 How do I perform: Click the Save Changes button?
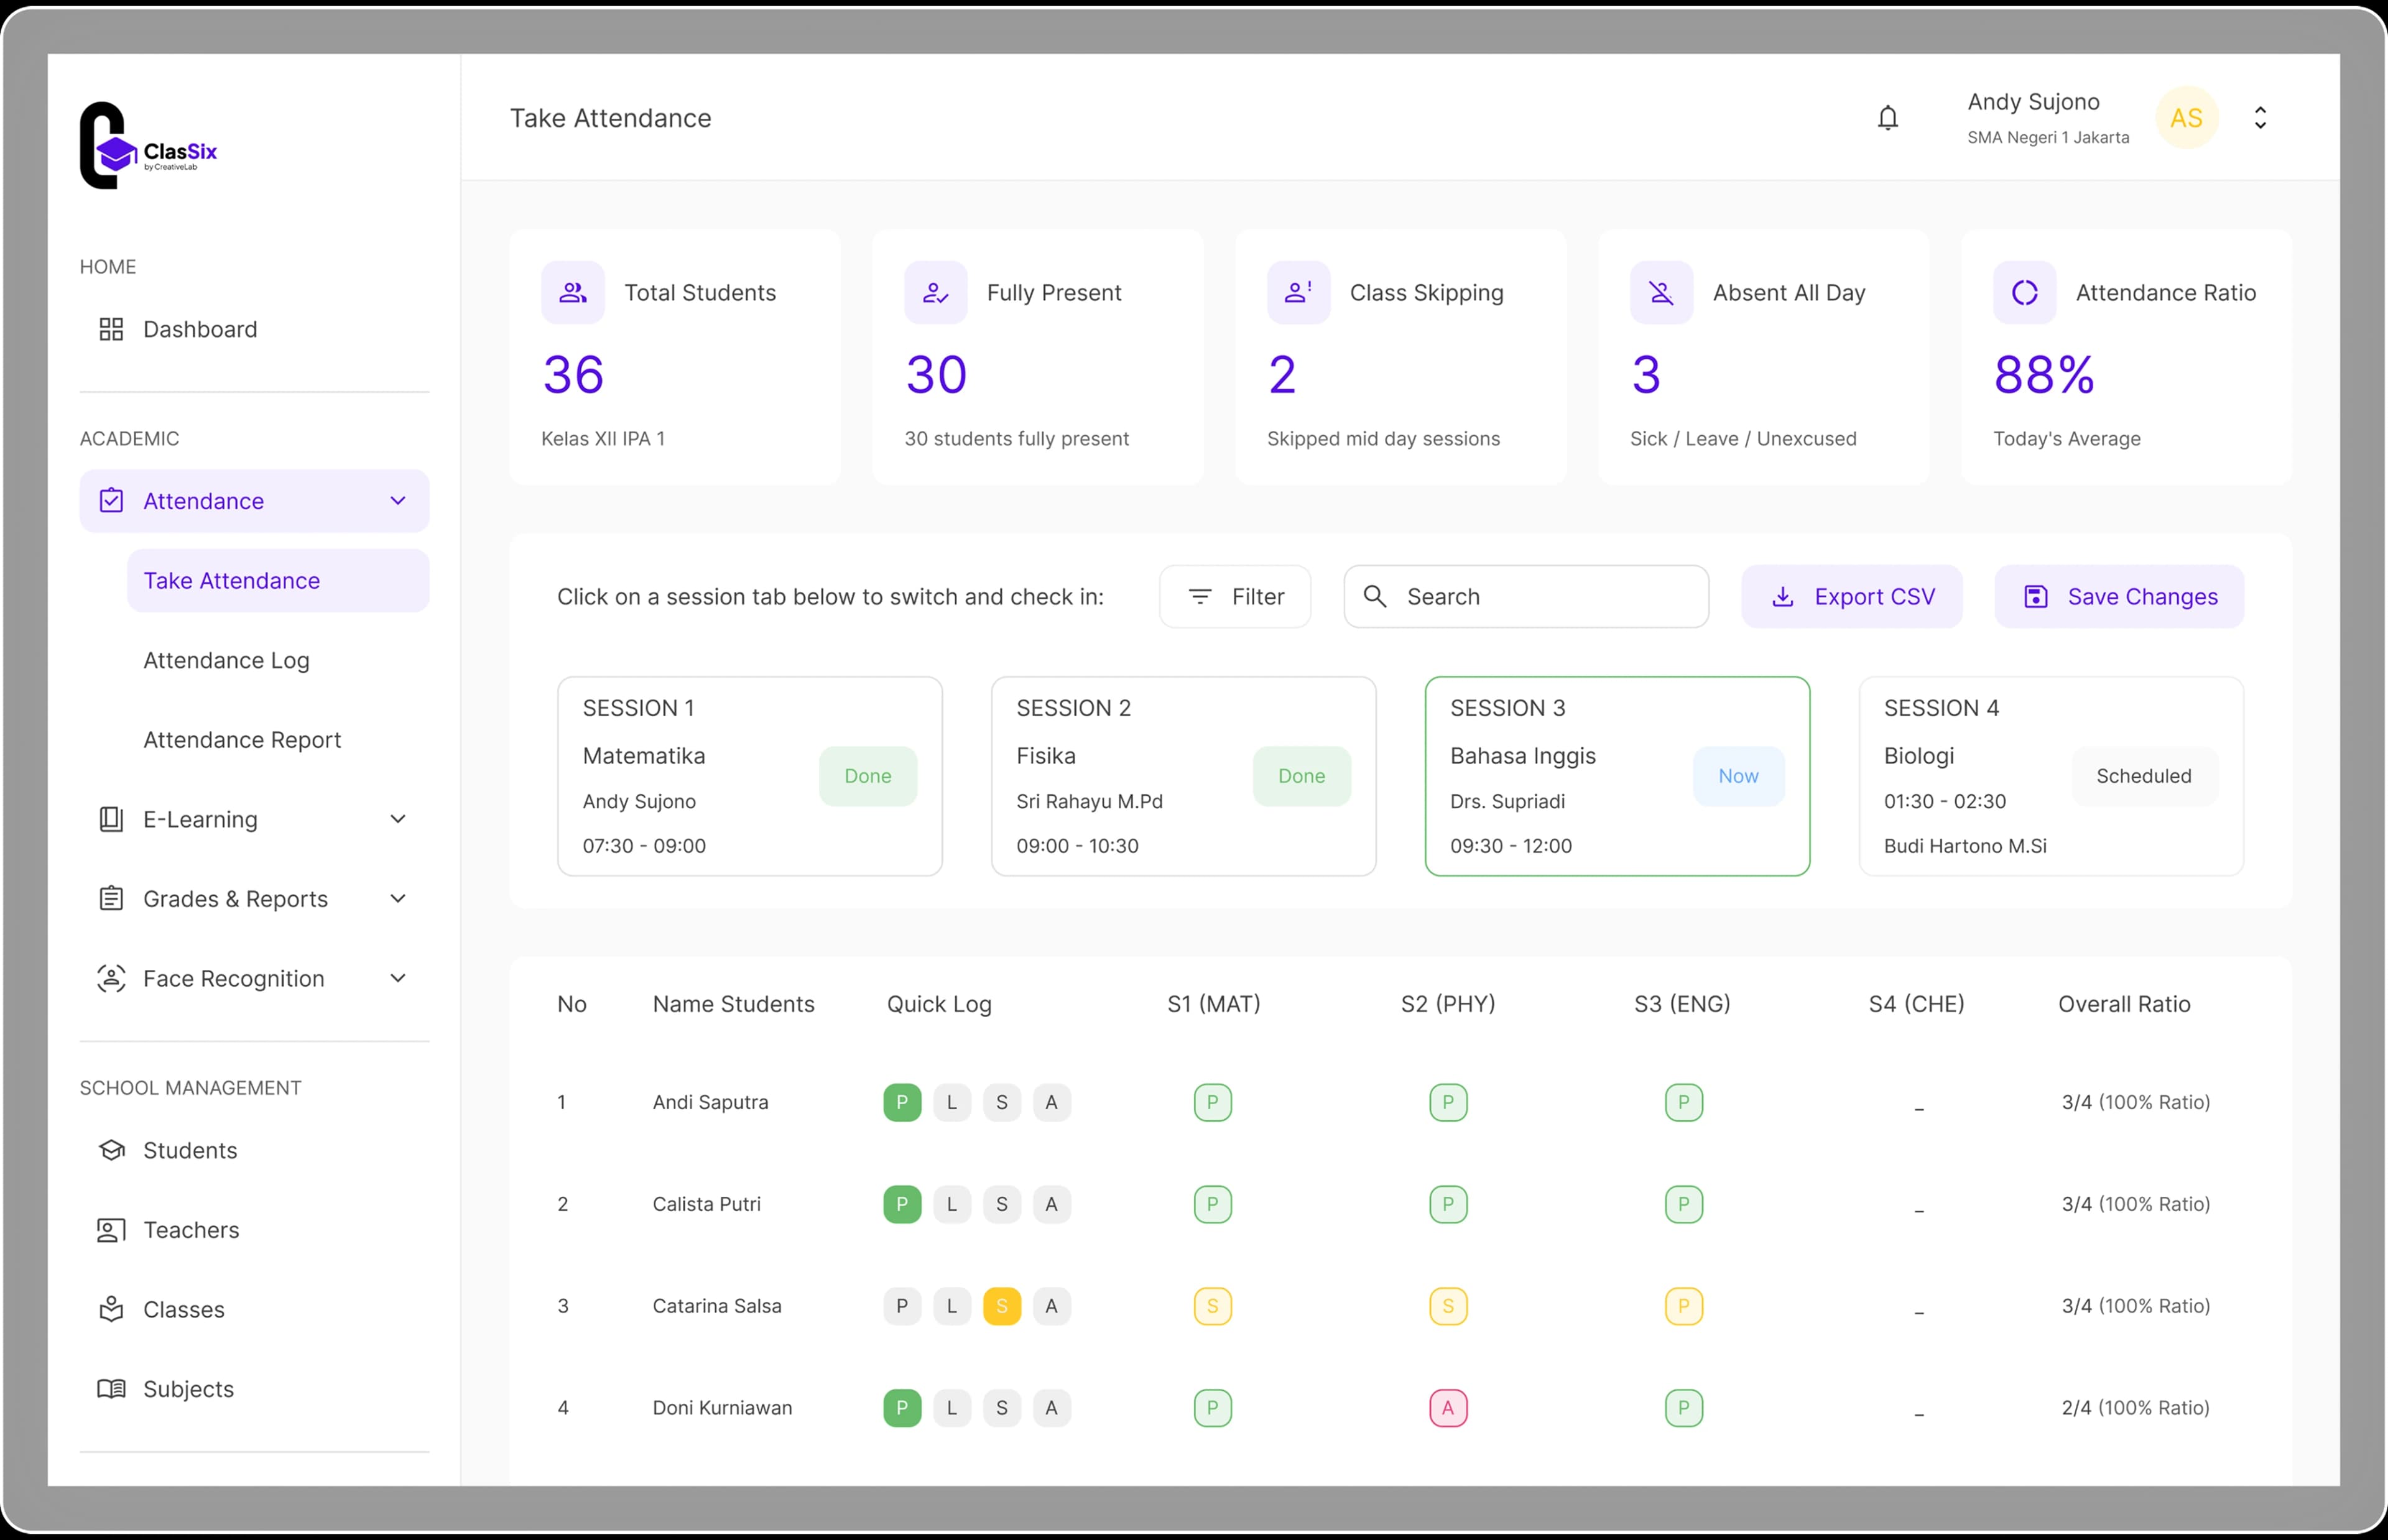[x=2119, y=596]
